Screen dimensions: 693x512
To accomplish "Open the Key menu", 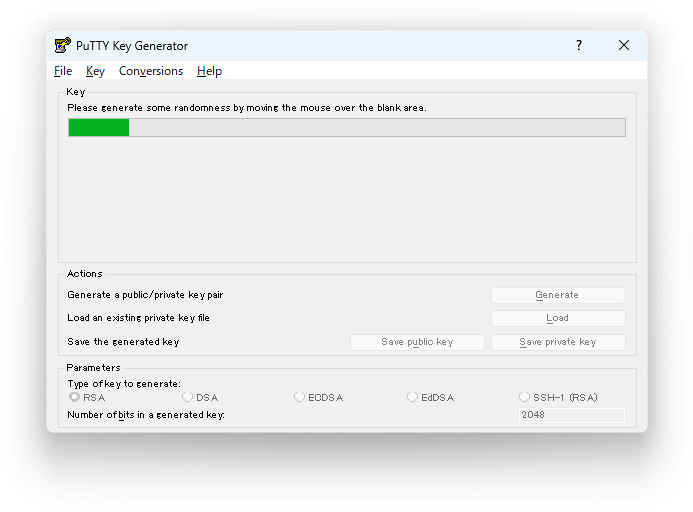I will click(95, 71).
